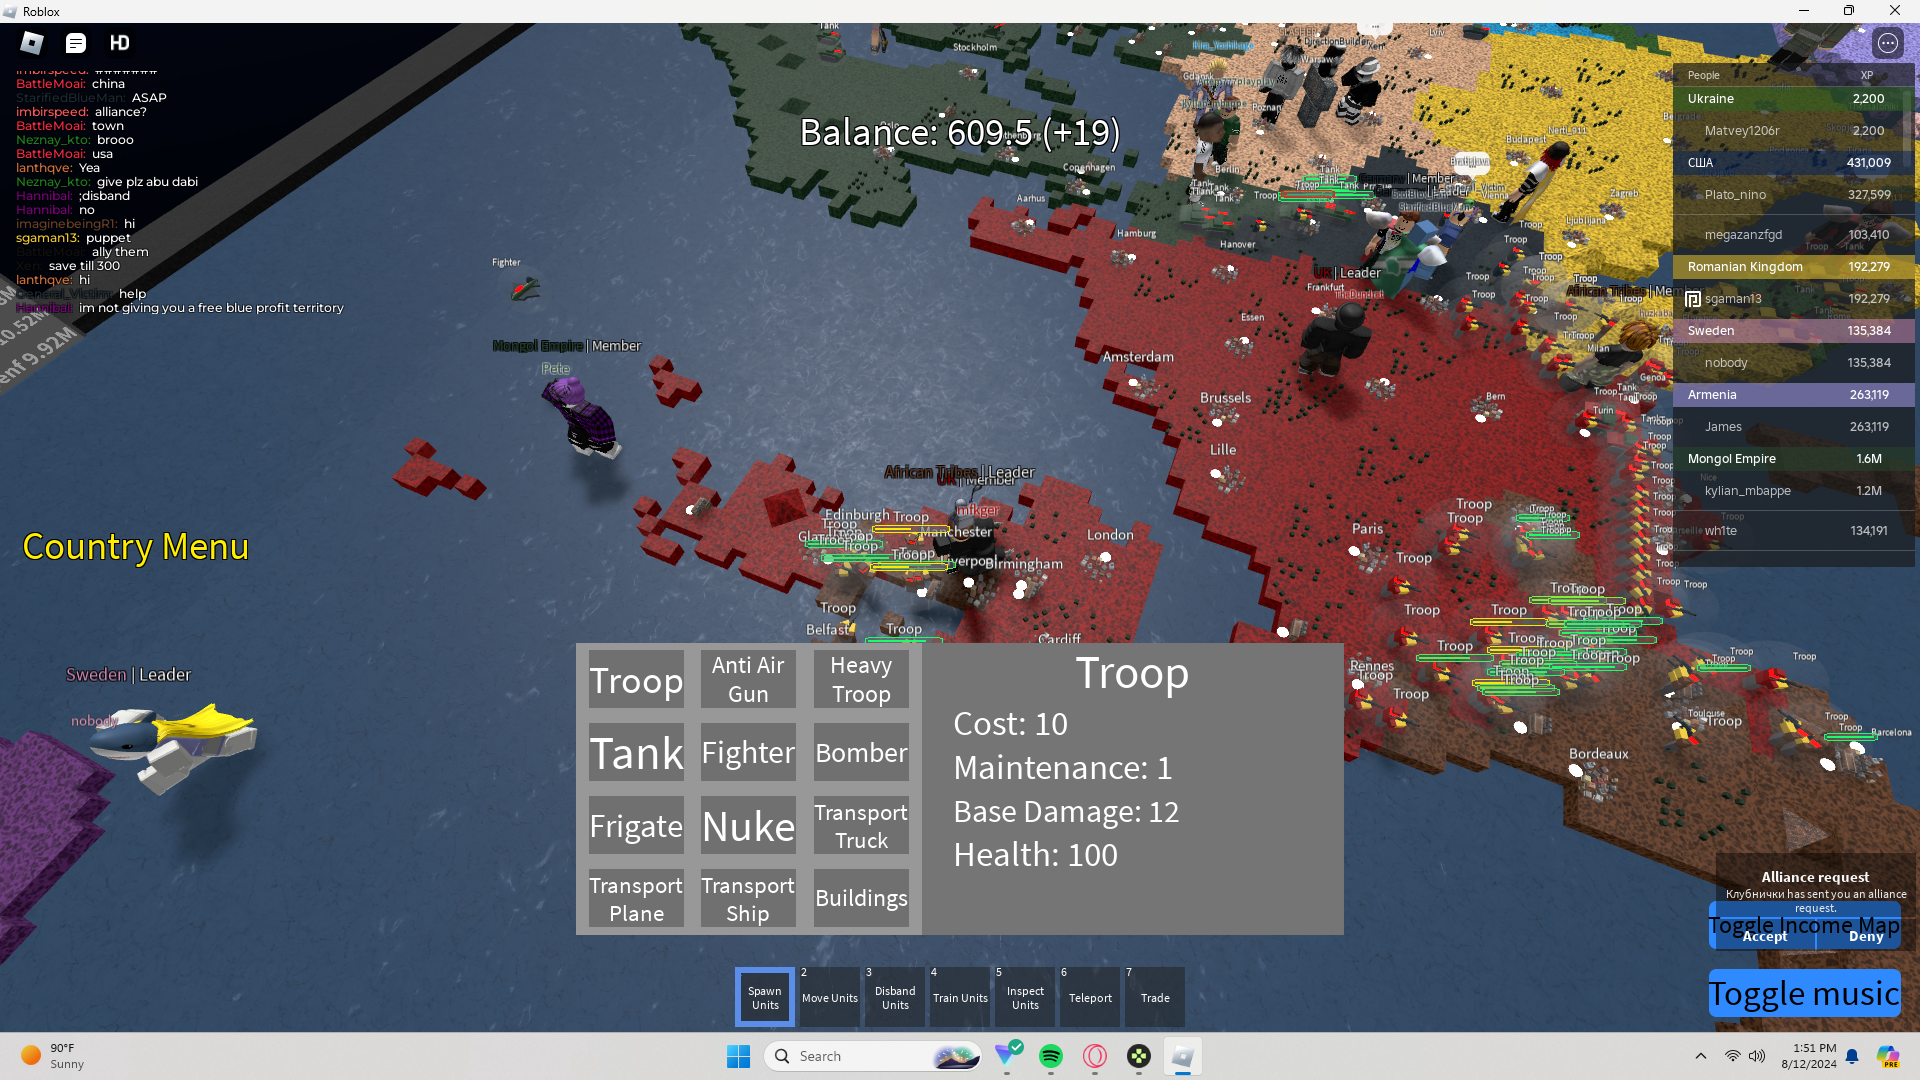
Task: Open the Country Menu
Action: click(136, 547)
